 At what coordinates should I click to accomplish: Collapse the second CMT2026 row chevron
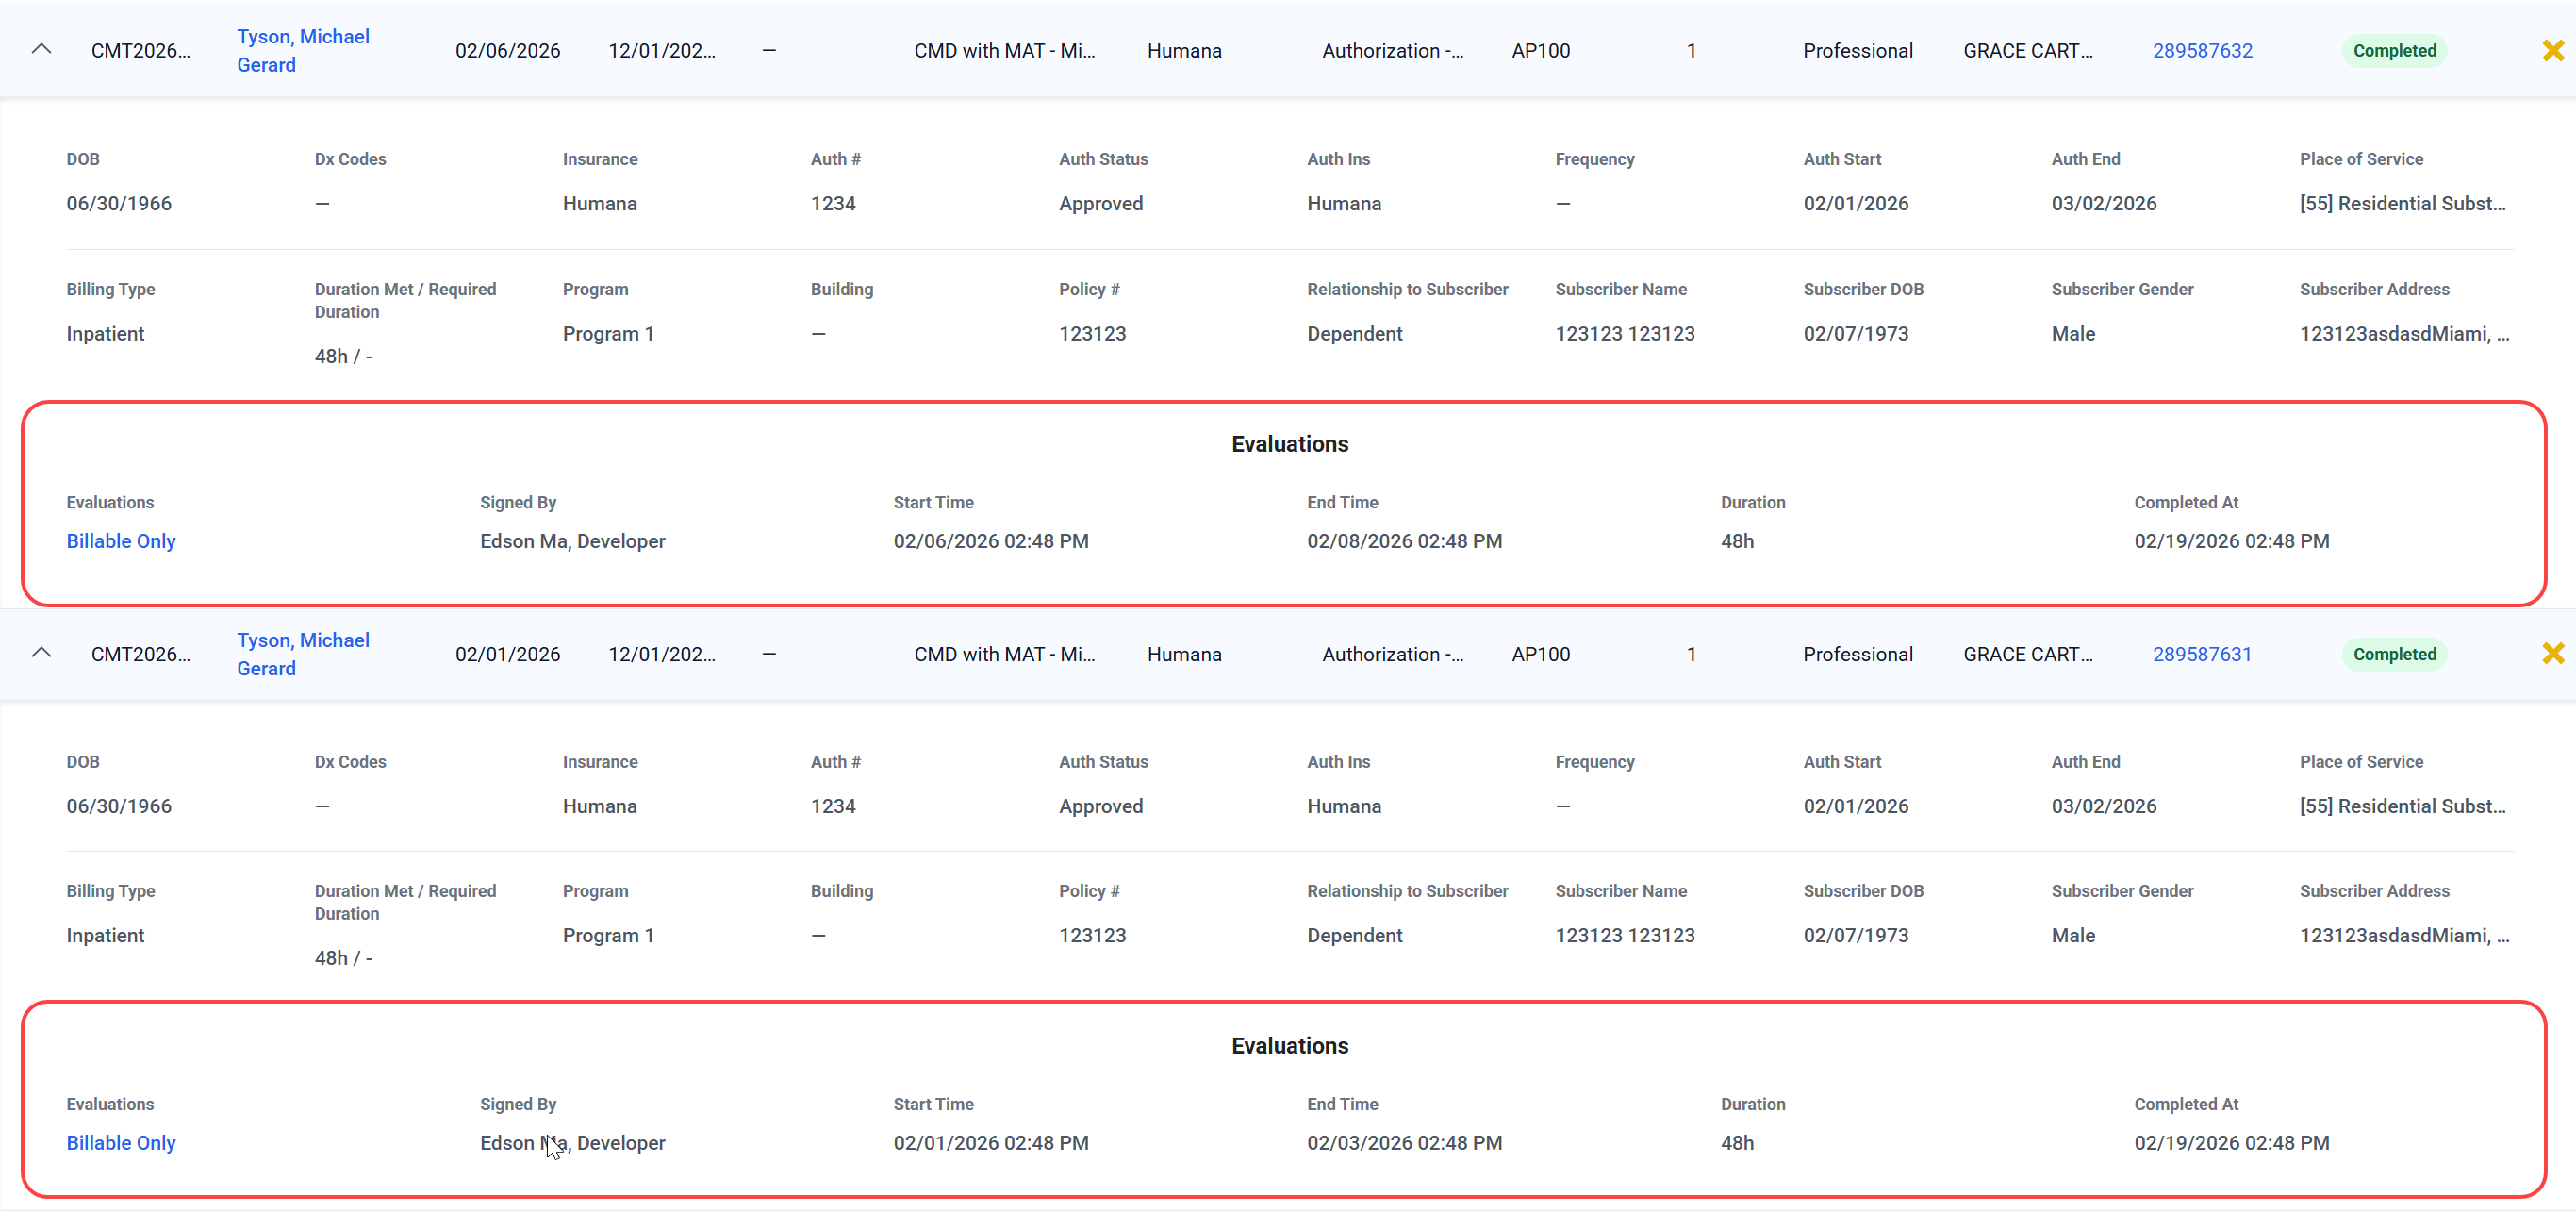coord(41,653)
